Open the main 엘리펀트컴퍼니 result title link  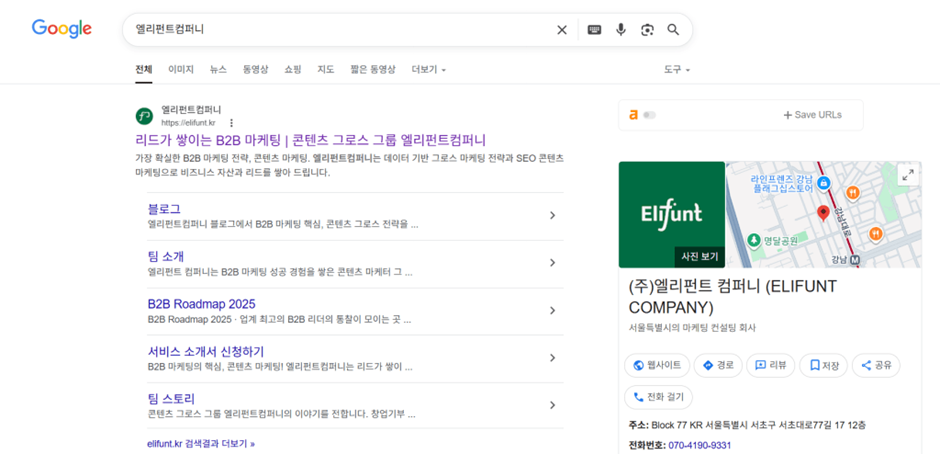click(x=310, y=140)
